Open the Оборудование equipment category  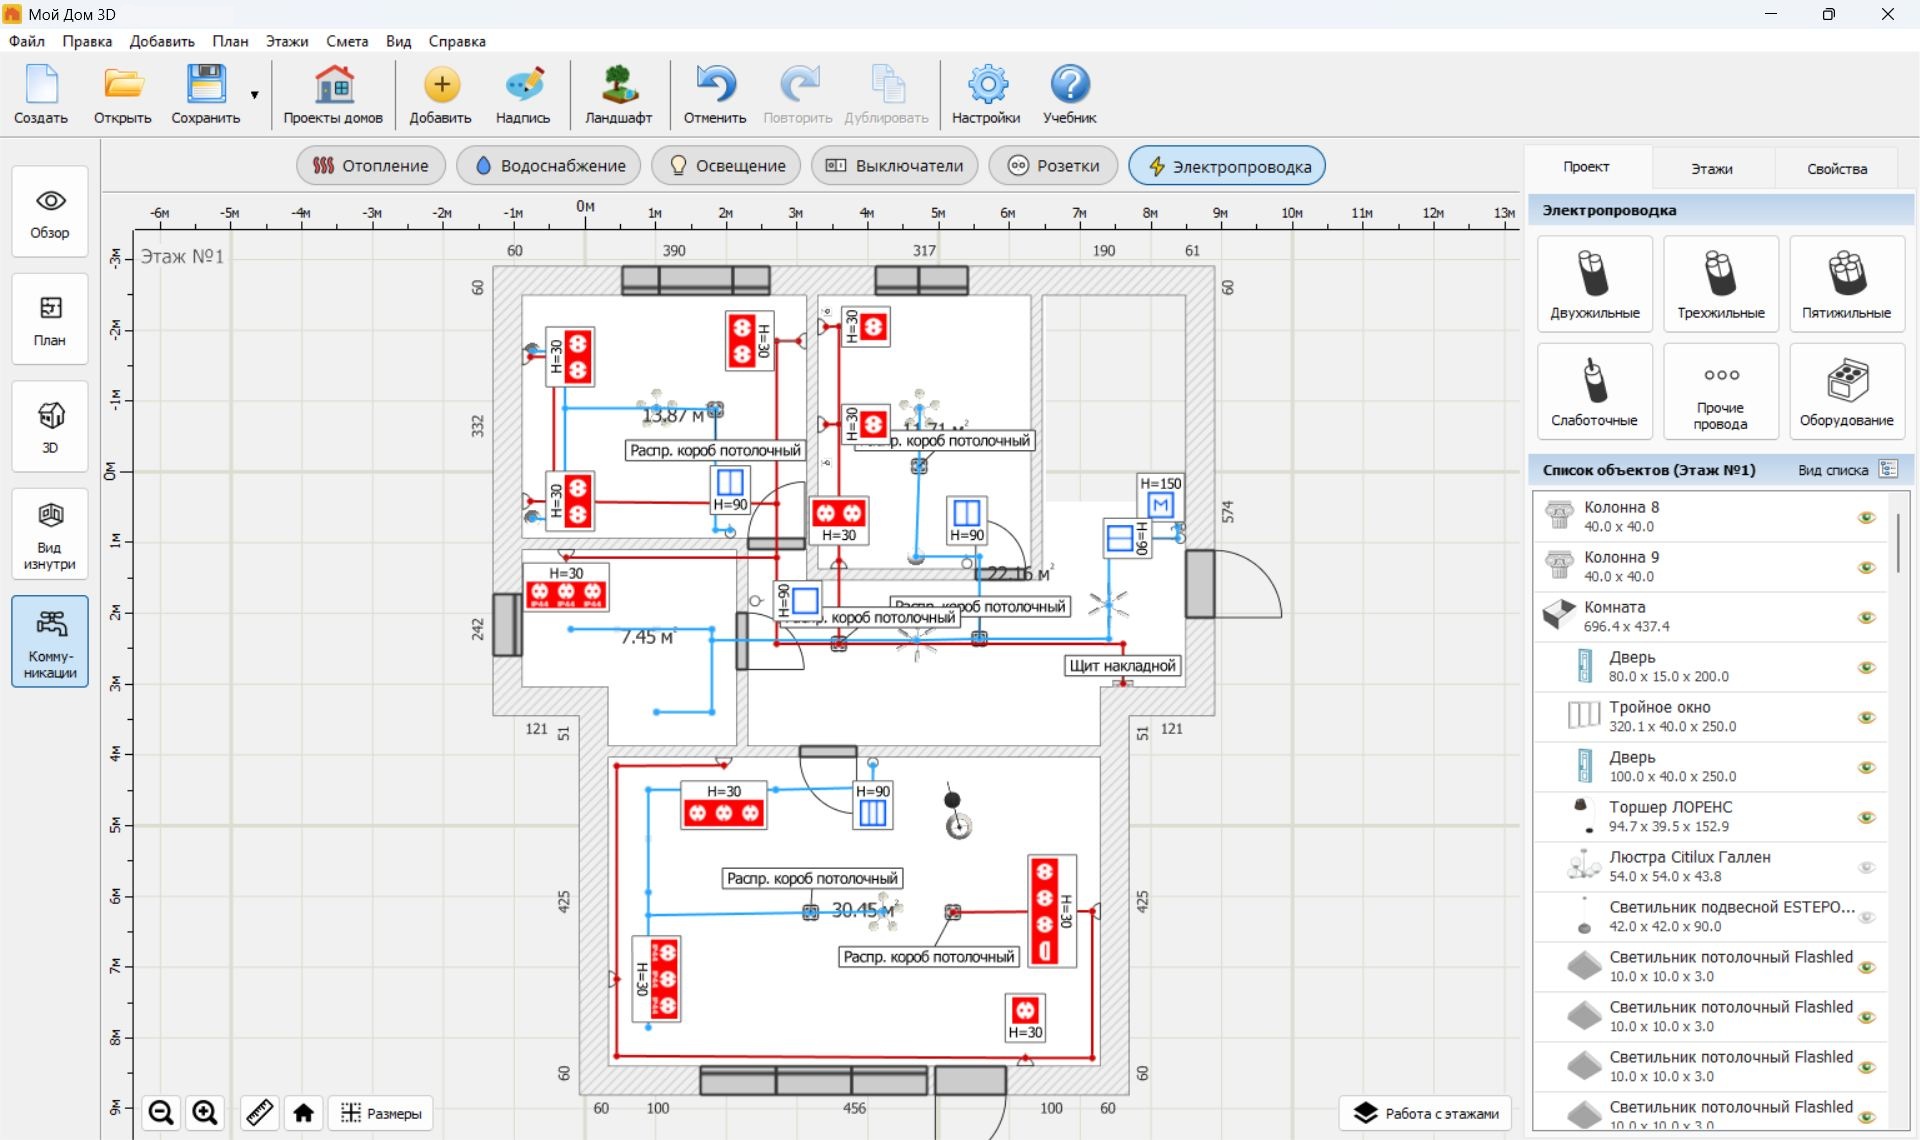coord(1846,391)
